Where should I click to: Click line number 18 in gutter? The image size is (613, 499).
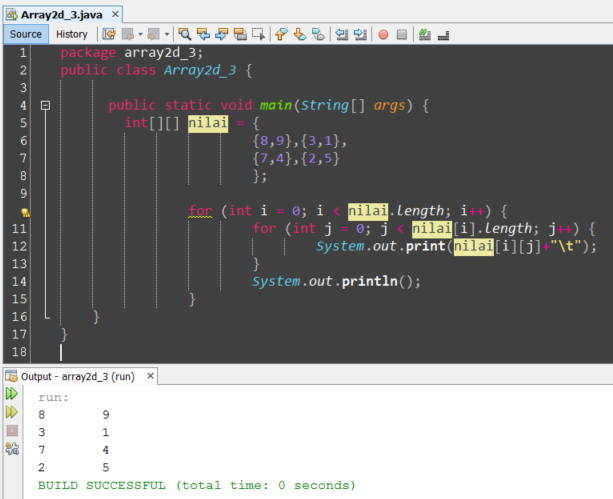point(19,352)
